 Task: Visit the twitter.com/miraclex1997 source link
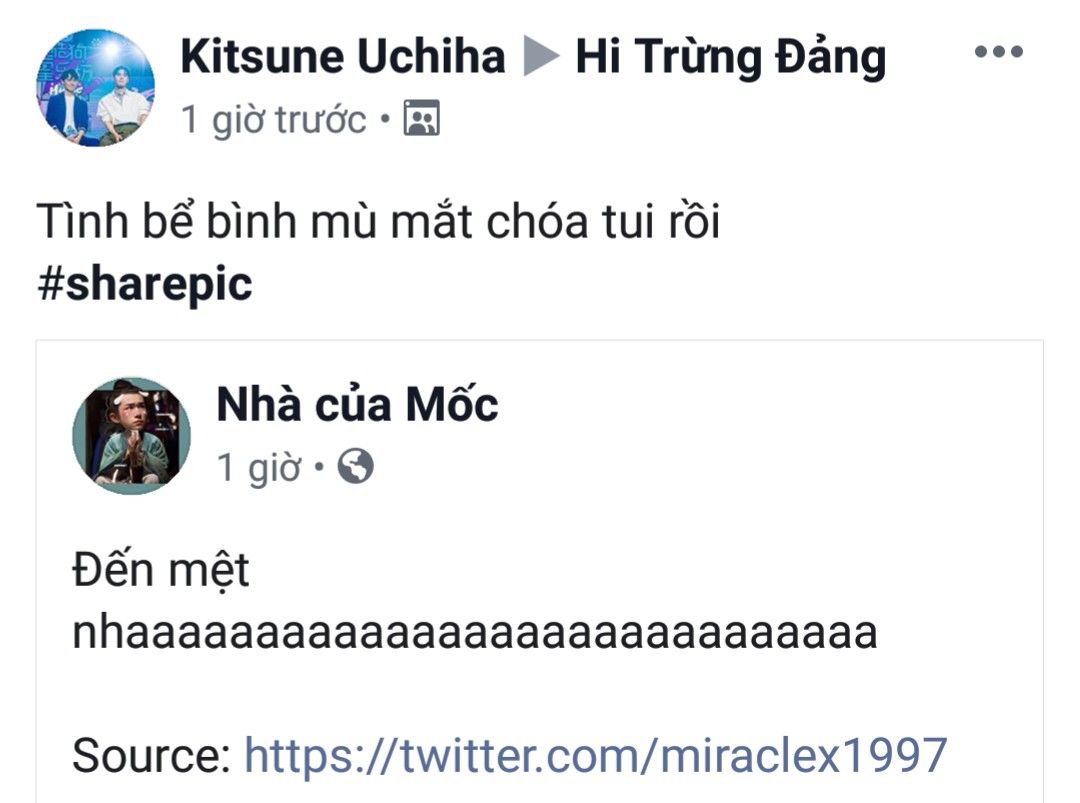point(595,755)
